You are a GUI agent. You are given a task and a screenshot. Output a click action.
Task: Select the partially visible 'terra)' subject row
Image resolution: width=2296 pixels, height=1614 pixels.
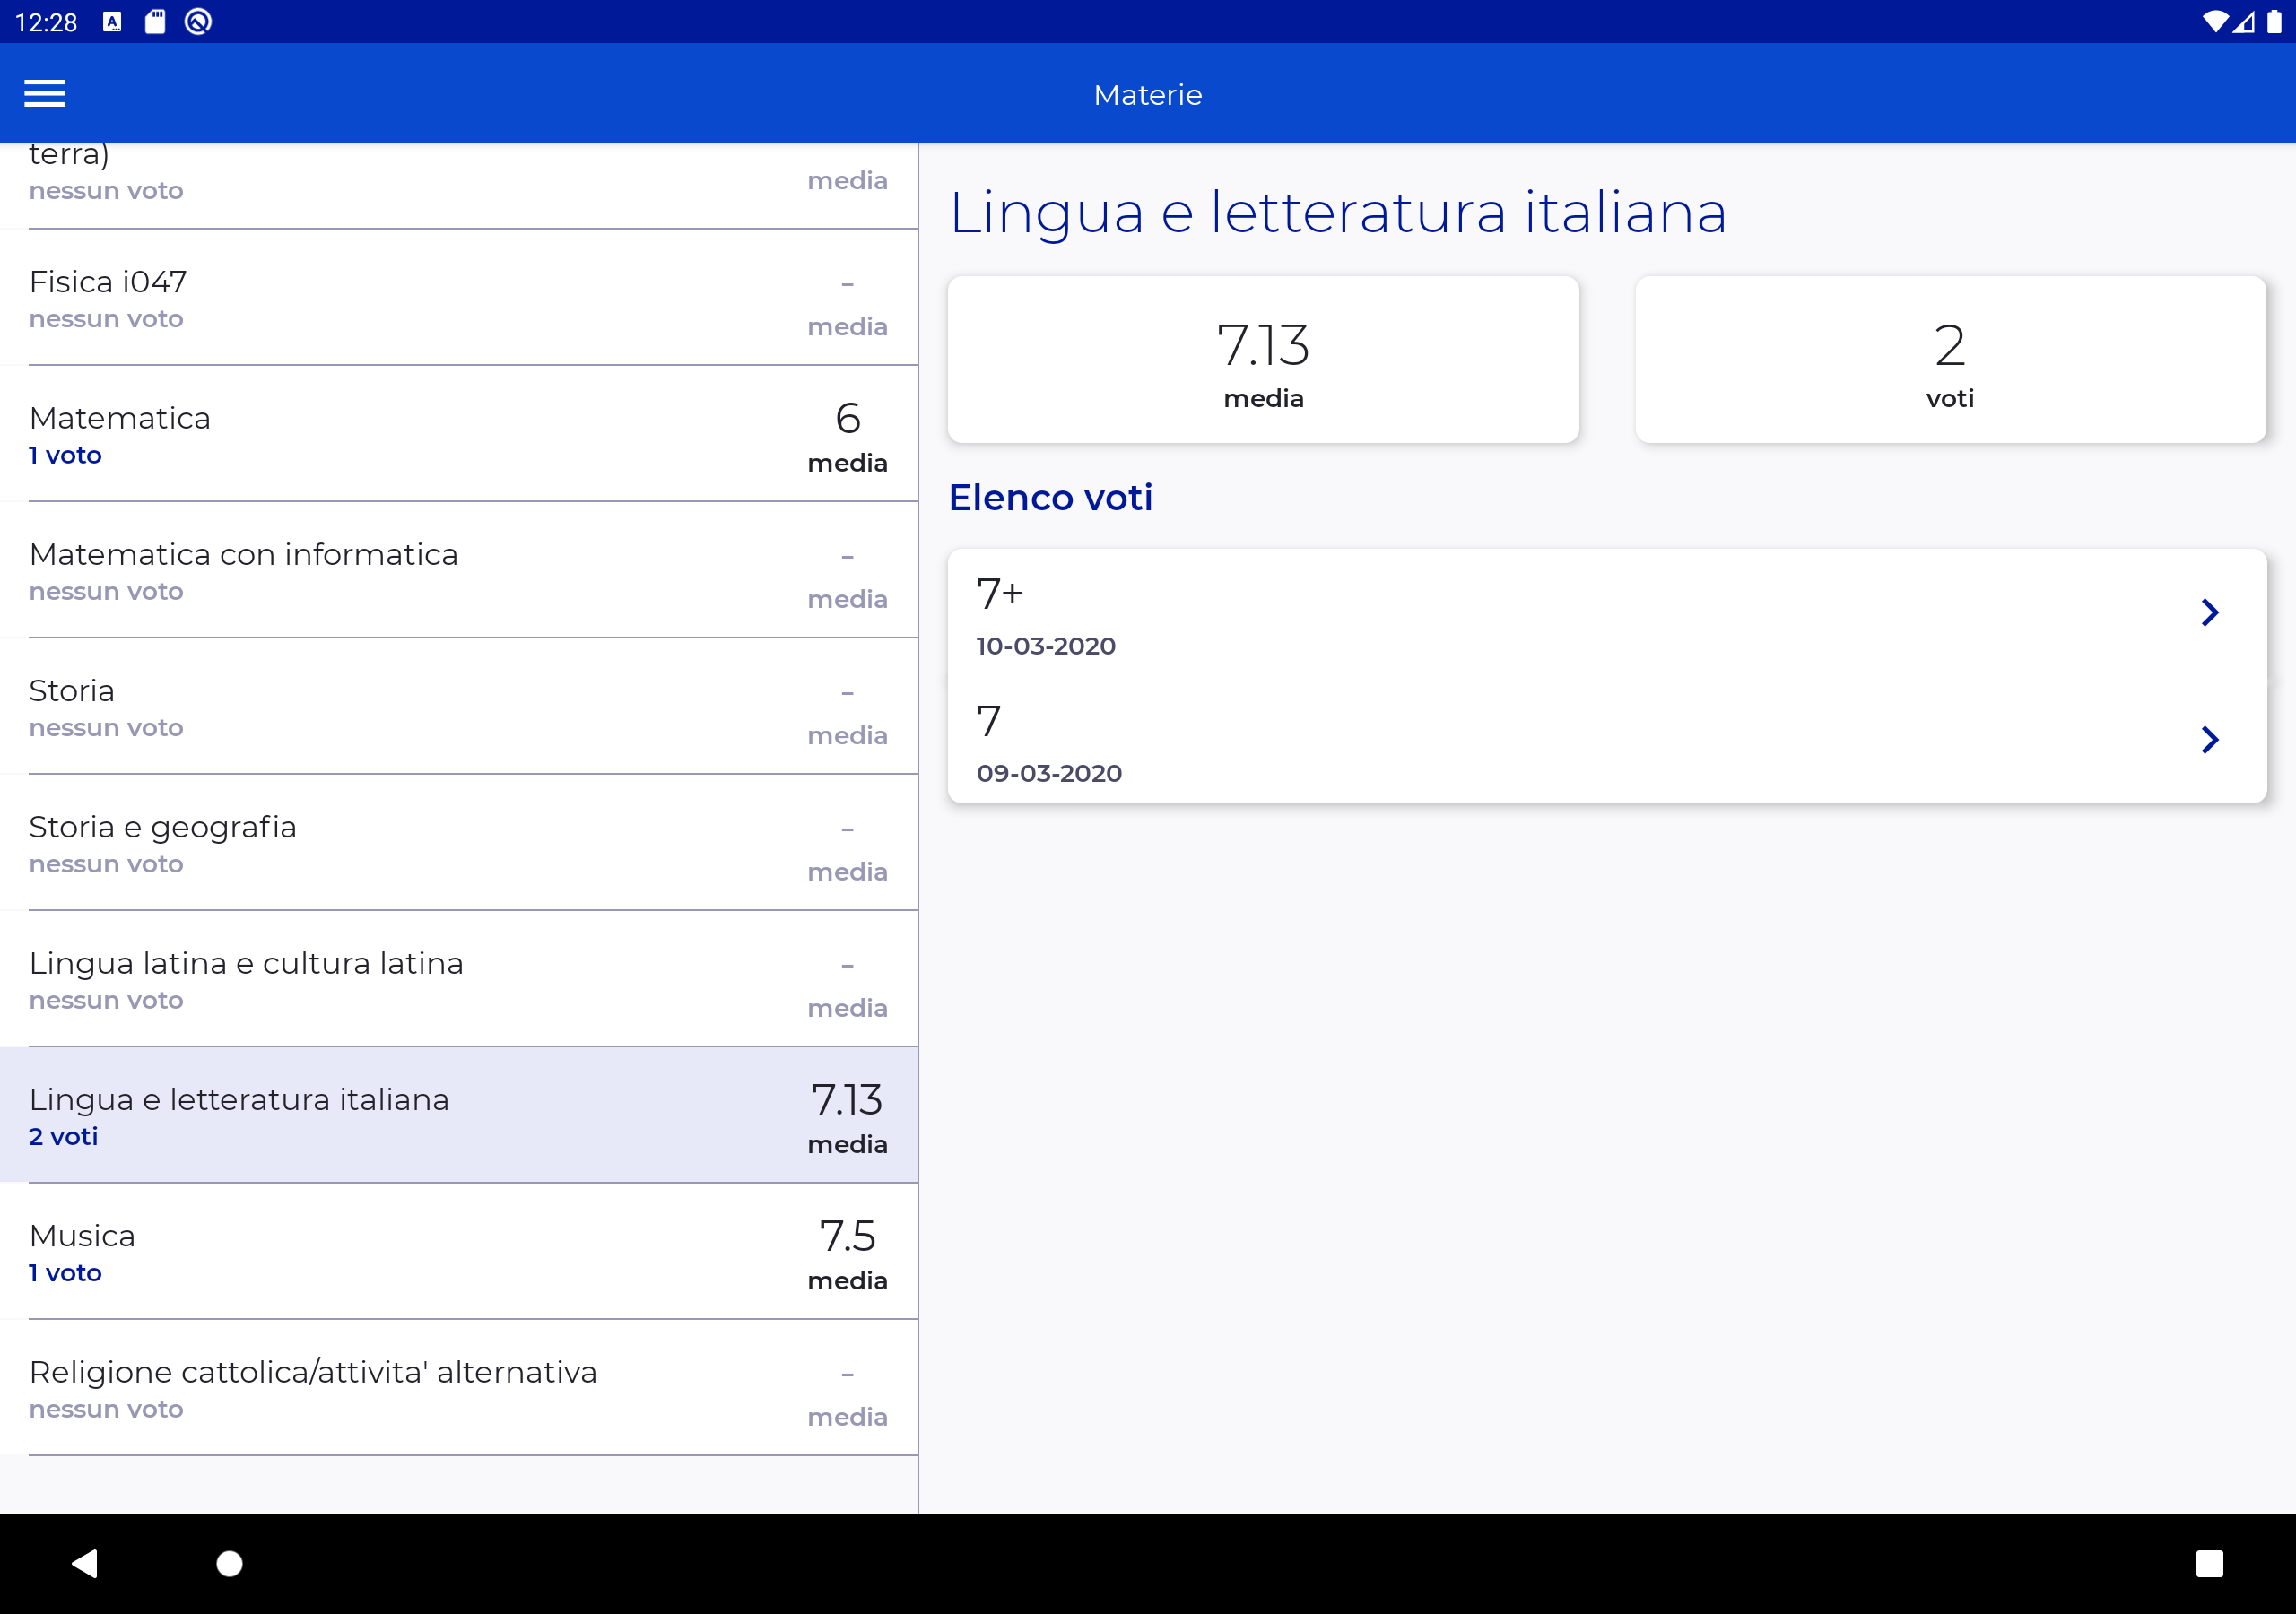pyautogui.click(x=459, y=186)
